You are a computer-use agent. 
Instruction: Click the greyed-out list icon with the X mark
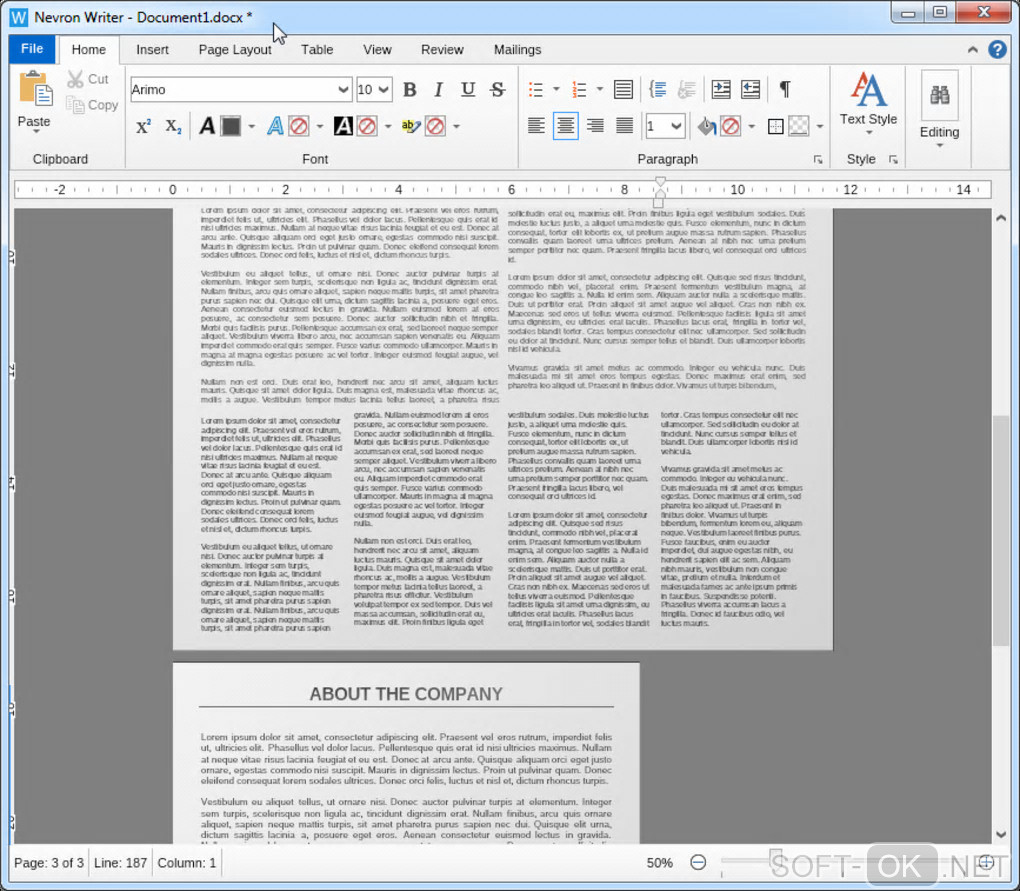coord(687,89)
